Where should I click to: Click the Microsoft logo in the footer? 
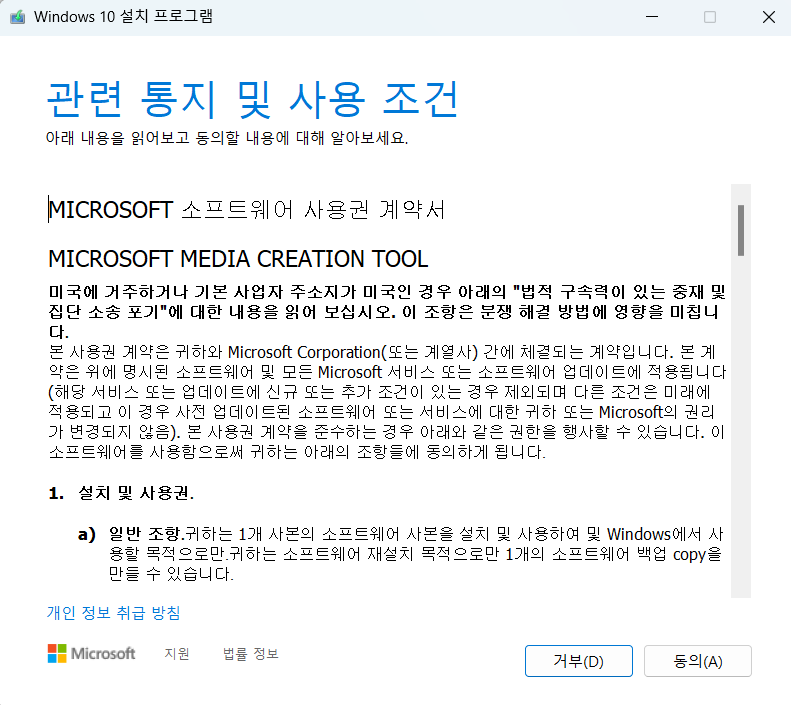tap(91, 654)
